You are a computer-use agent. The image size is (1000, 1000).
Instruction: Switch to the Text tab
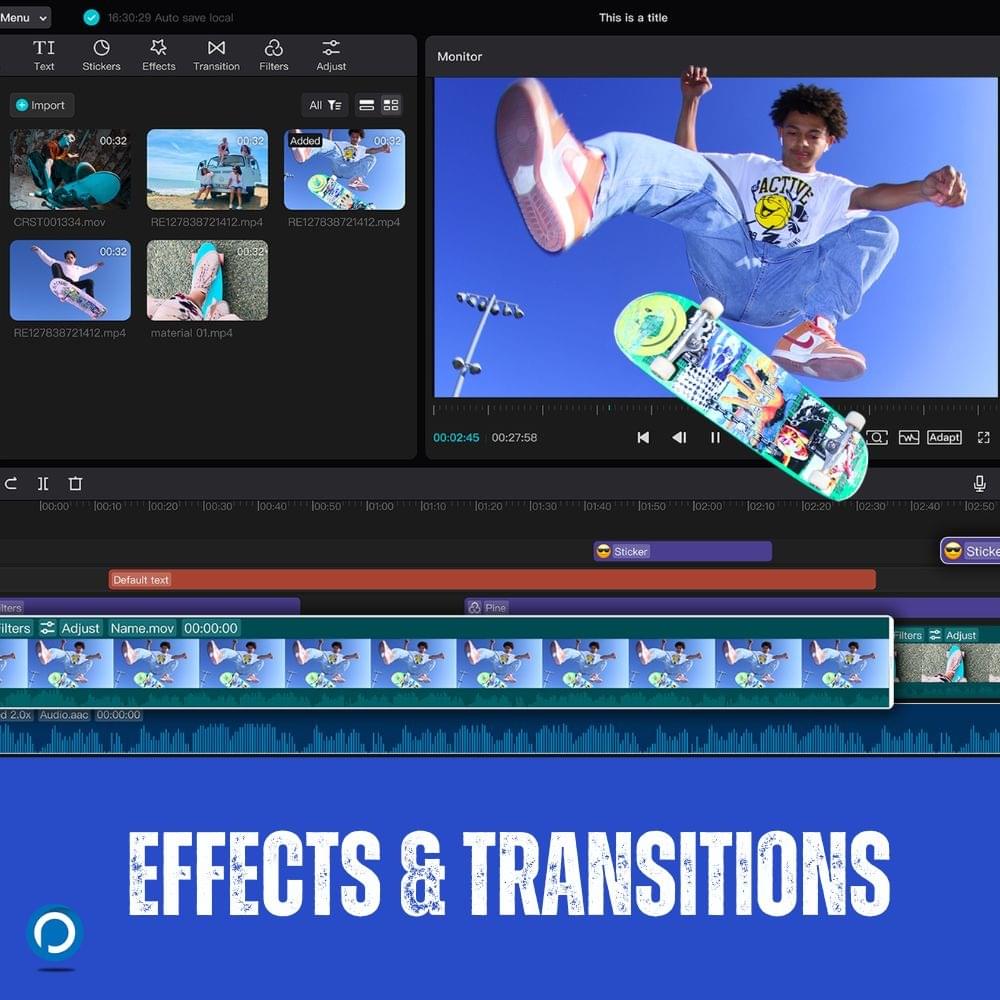[x=44, y=55]
